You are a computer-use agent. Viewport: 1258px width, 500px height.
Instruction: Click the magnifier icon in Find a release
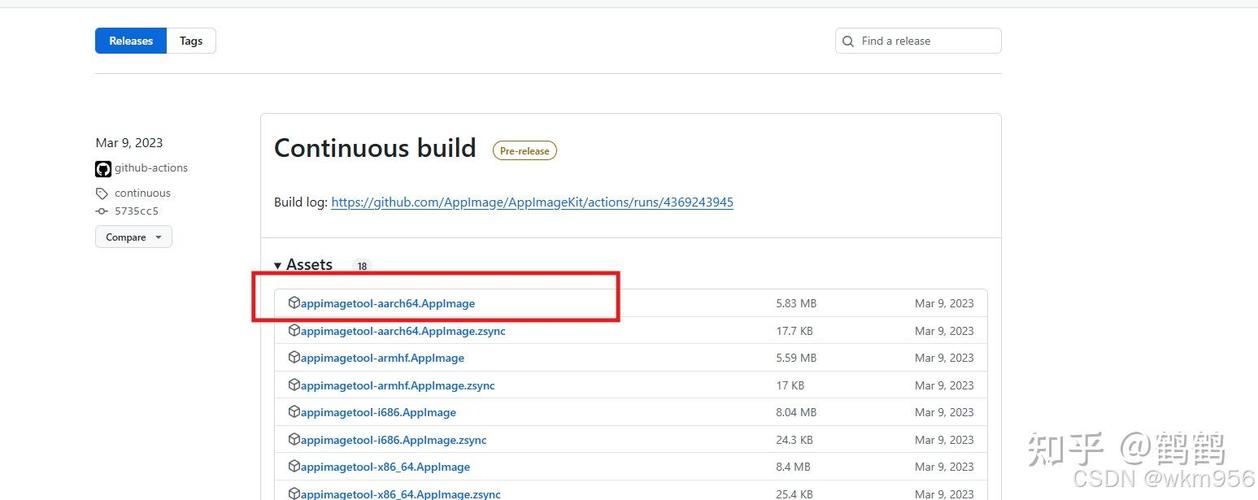point(849,41)
